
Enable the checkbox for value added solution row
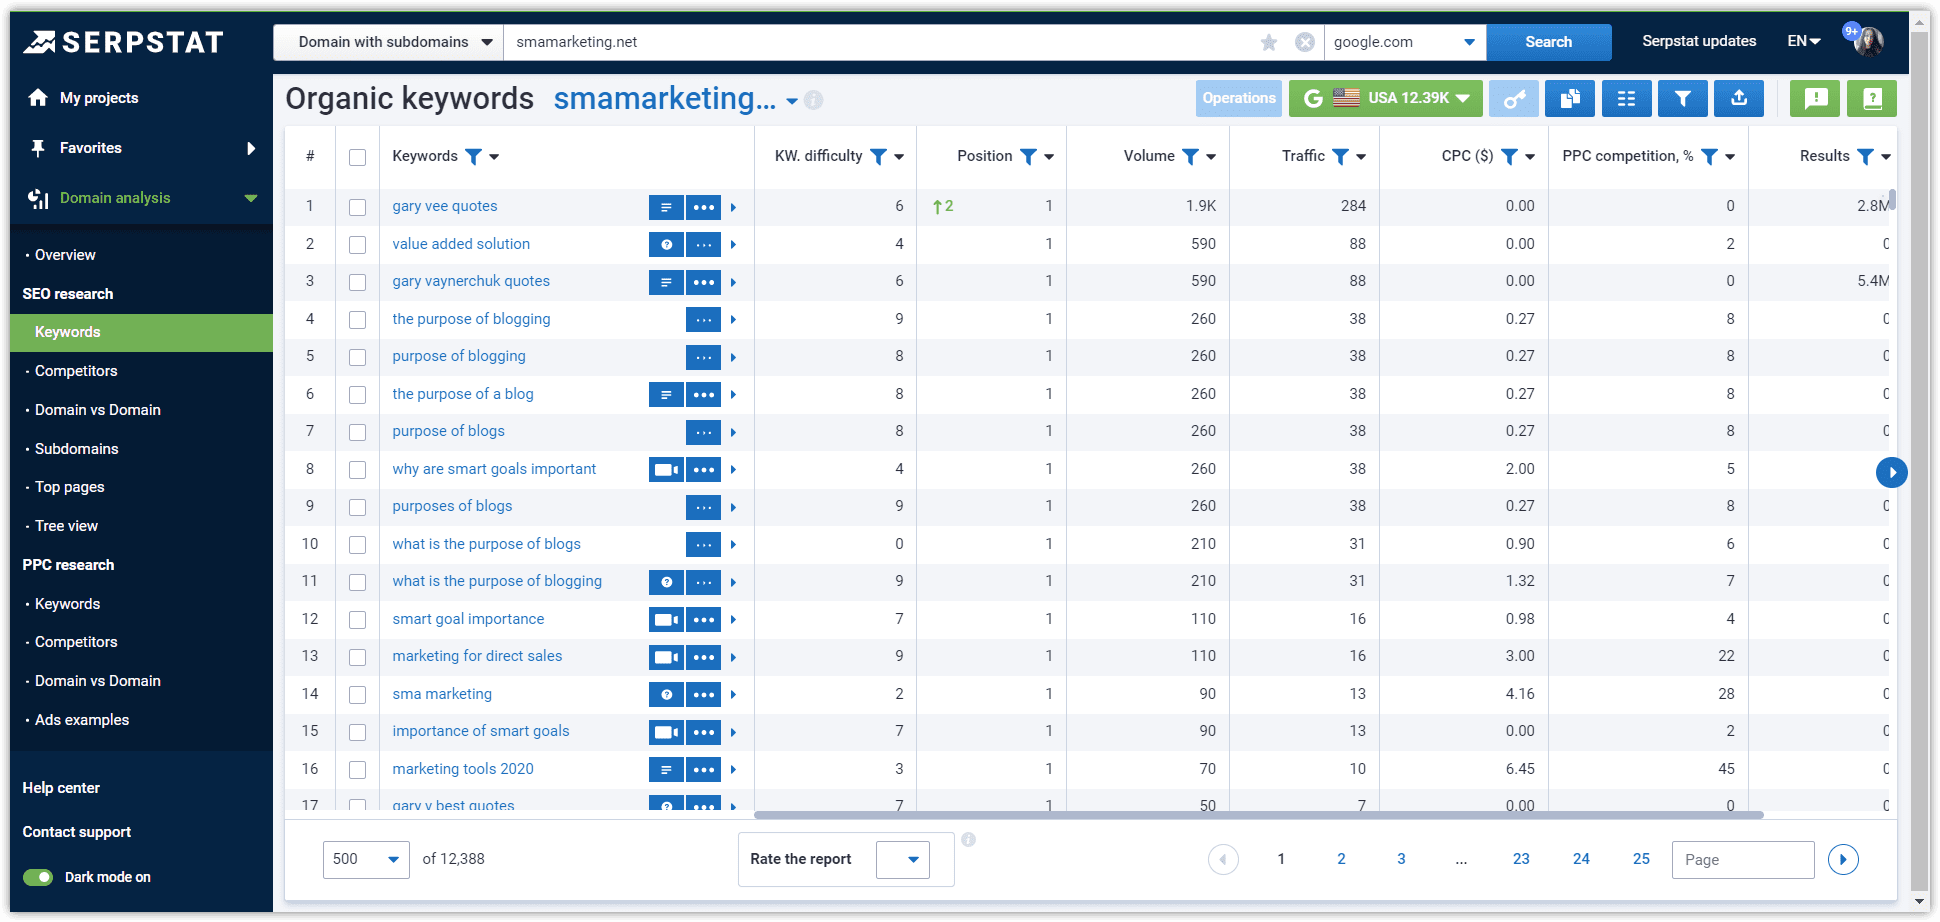click(x=357, y=244)
